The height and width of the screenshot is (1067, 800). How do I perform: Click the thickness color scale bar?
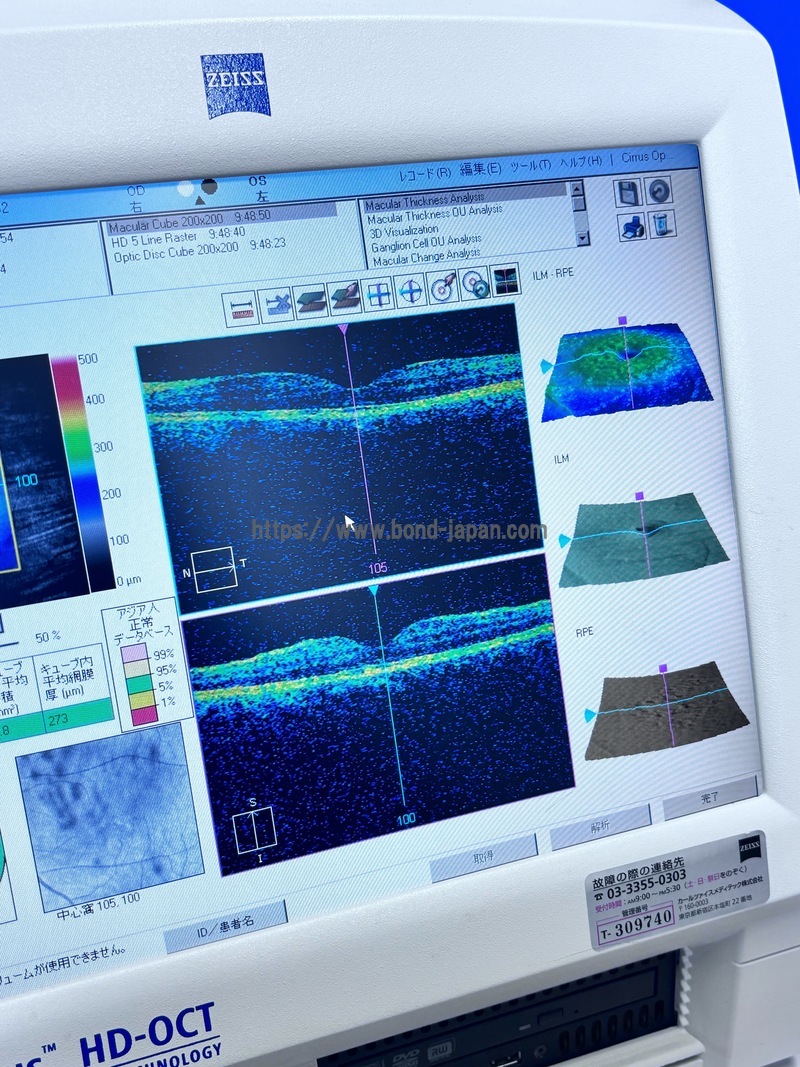coord(82,471)
